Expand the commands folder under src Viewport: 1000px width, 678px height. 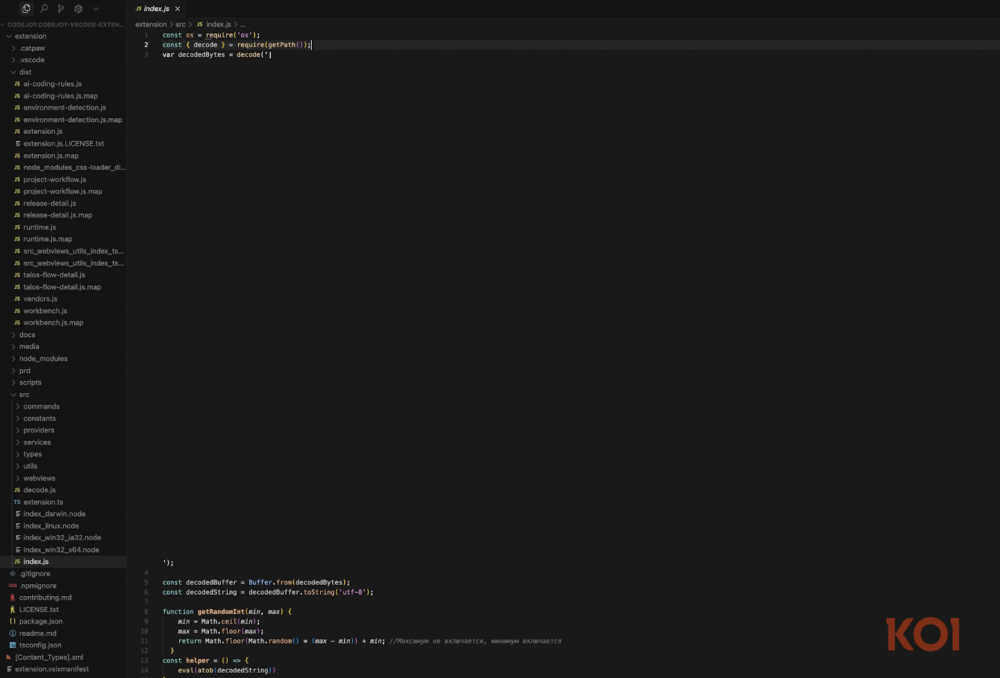41,406
